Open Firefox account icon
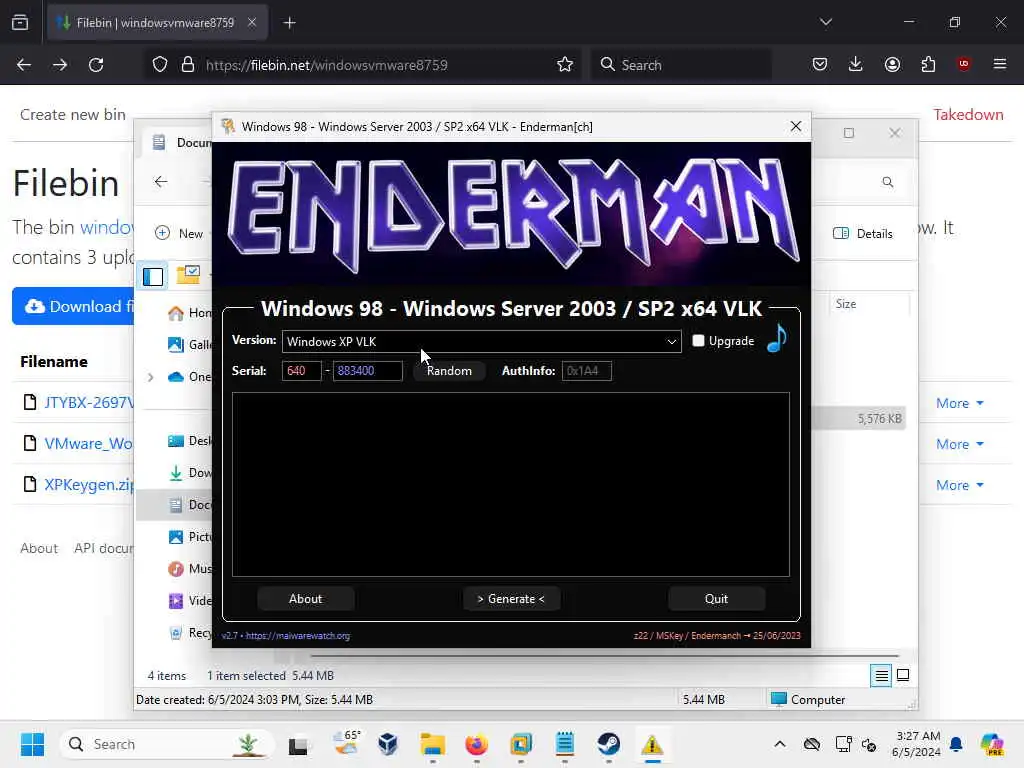Viewport: 1024px width, 768px height. (x=892, y=65)
